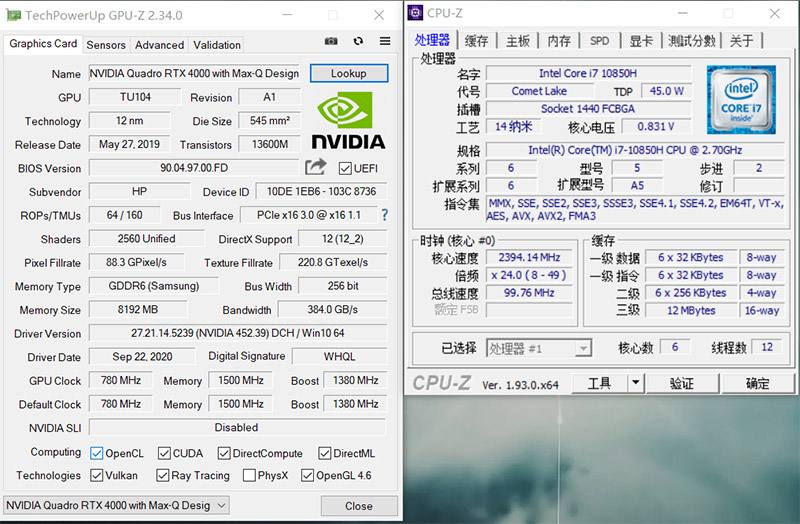Click the BIOS Version field 90.04.97.00.FD
800x524 pixels.
(x=194, y=168)
